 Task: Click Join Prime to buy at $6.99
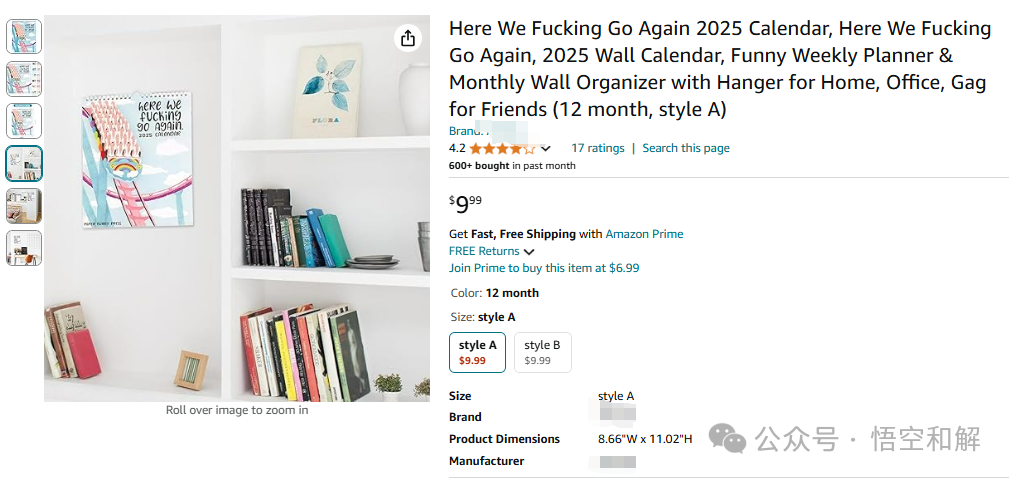click(x=543, y=268)
